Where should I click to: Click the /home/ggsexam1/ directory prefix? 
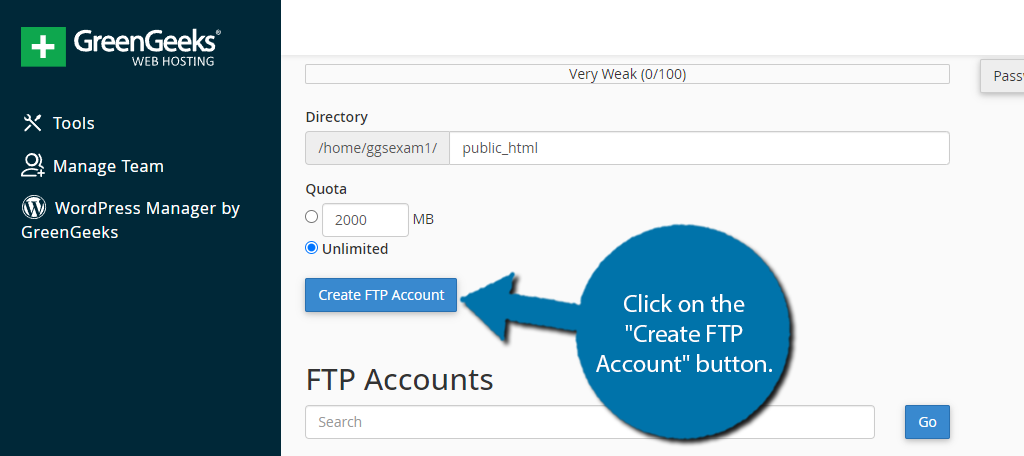tap(377, 148)
